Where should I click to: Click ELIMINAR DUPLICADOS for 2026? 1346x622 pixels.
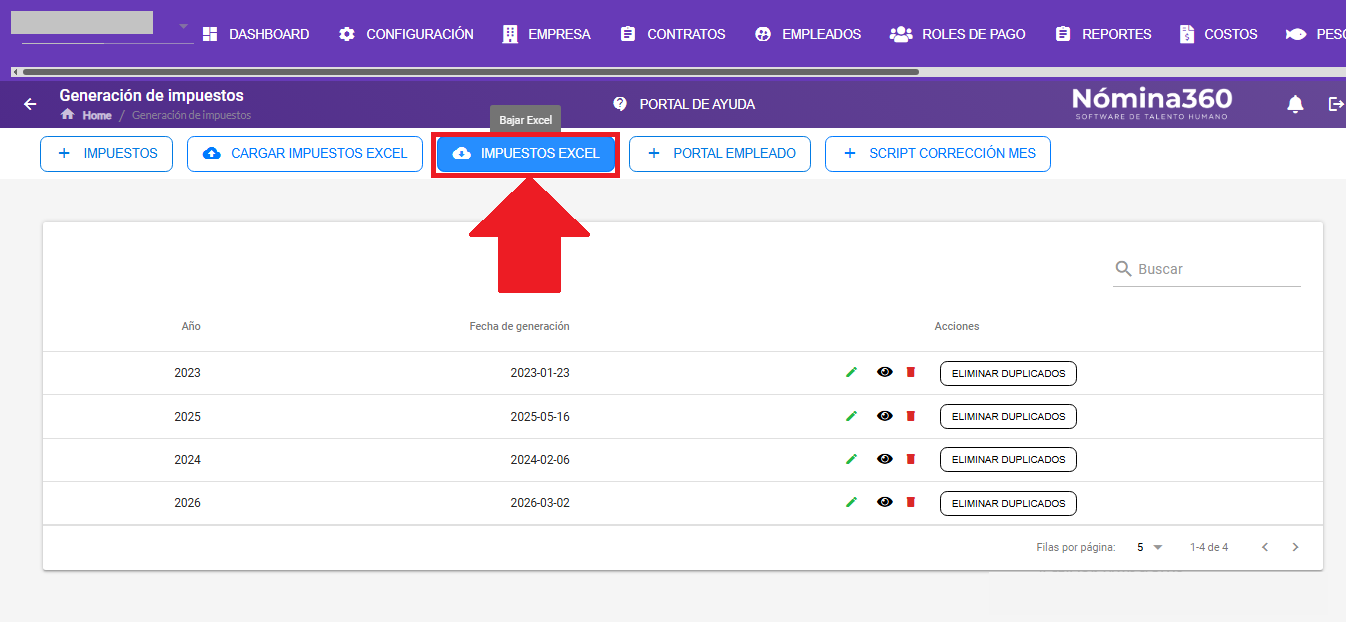[x=1008, y=503]
